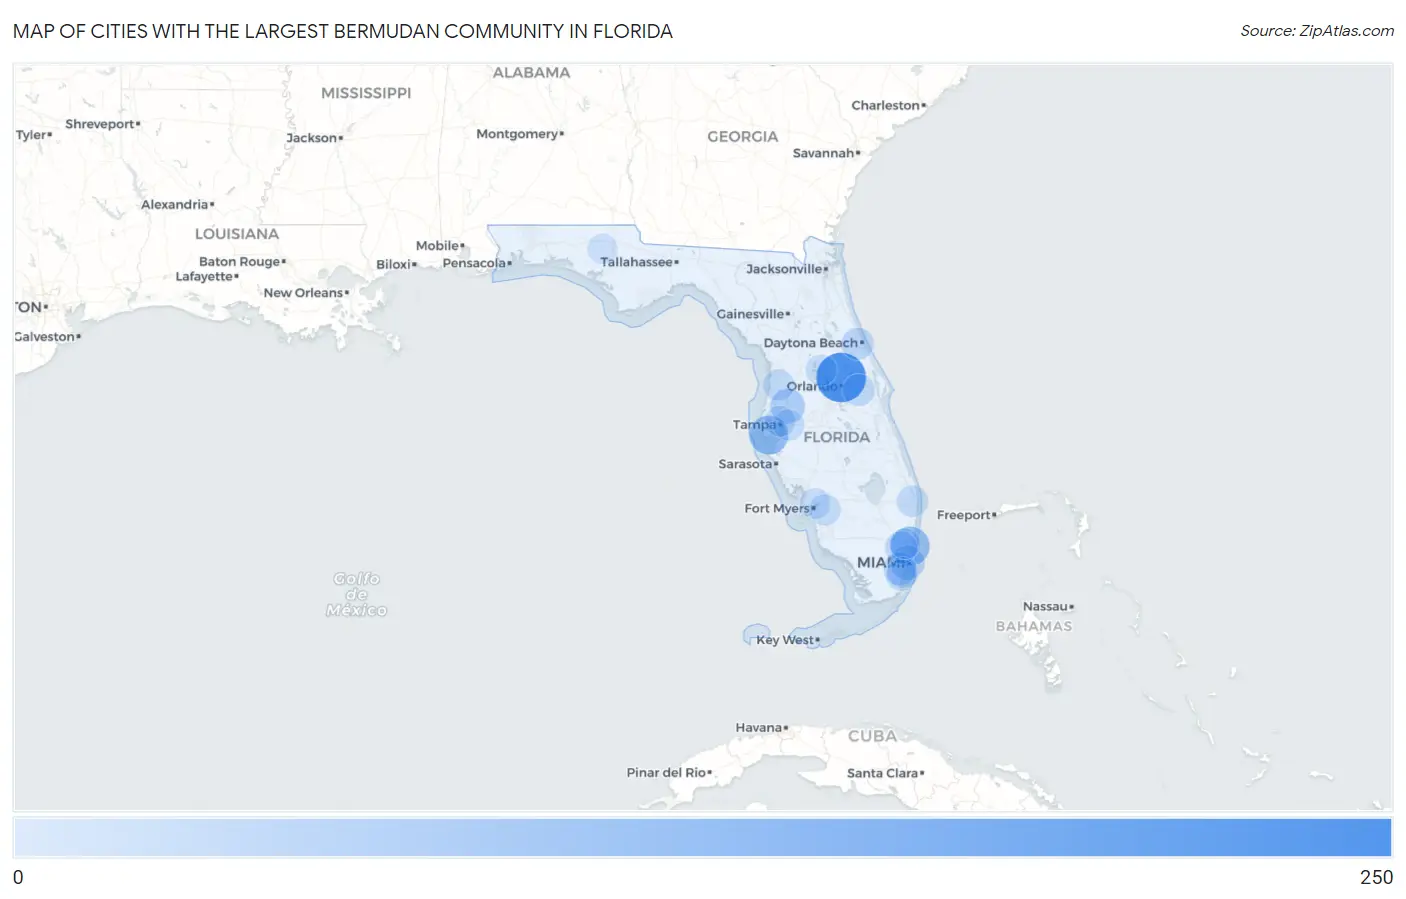The height and width of the screenshot is (899, 1406).
Task: Click the Golfo de México label
Action: 356,594
